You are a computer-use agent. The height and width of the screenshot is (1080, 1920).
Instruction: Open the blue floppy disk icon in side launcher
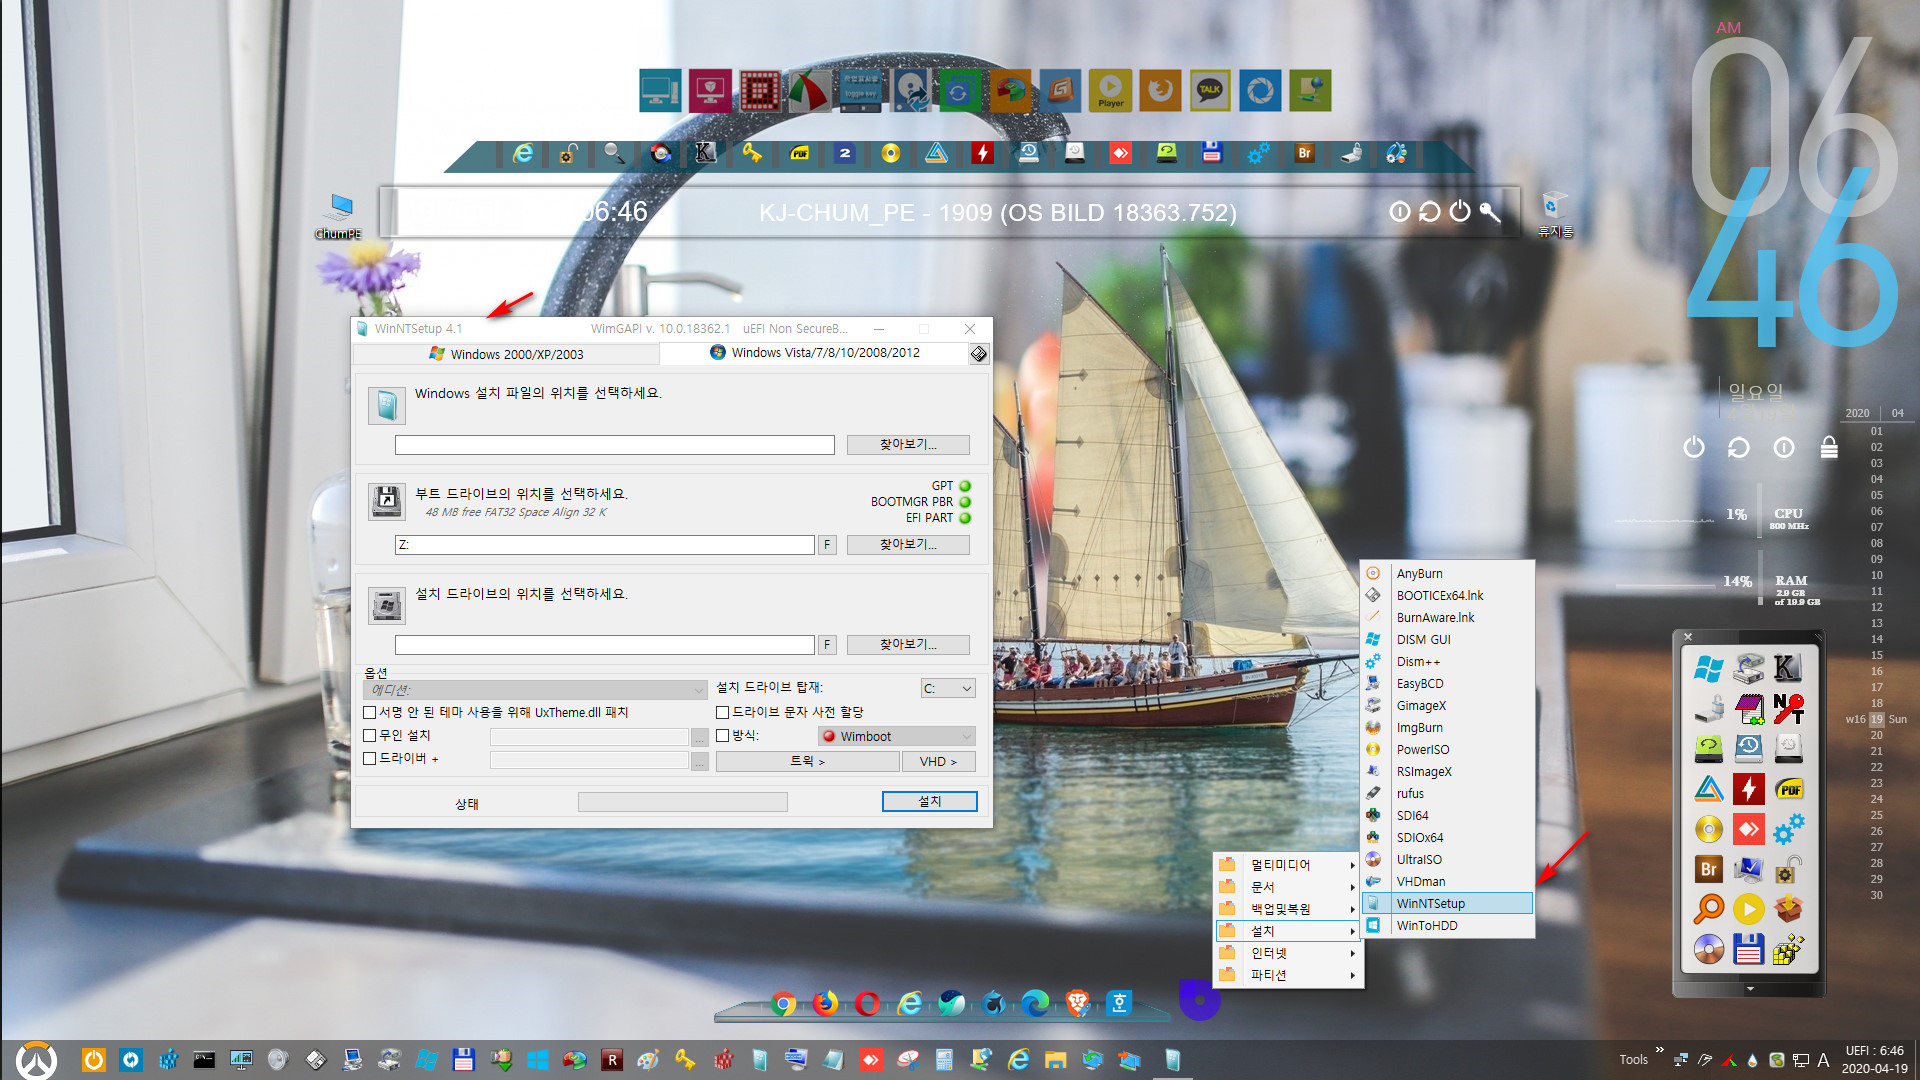[1748, 948]
